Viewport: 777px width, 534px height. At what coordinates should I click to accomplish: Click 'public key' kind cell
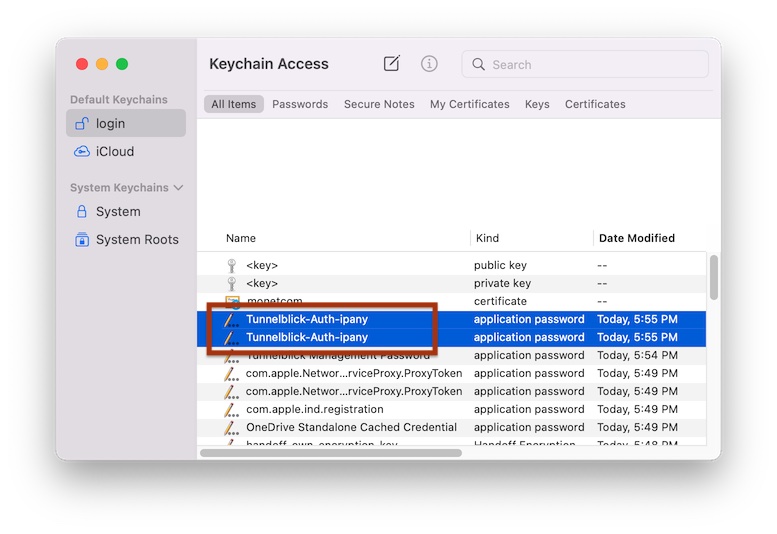point(500,266)
